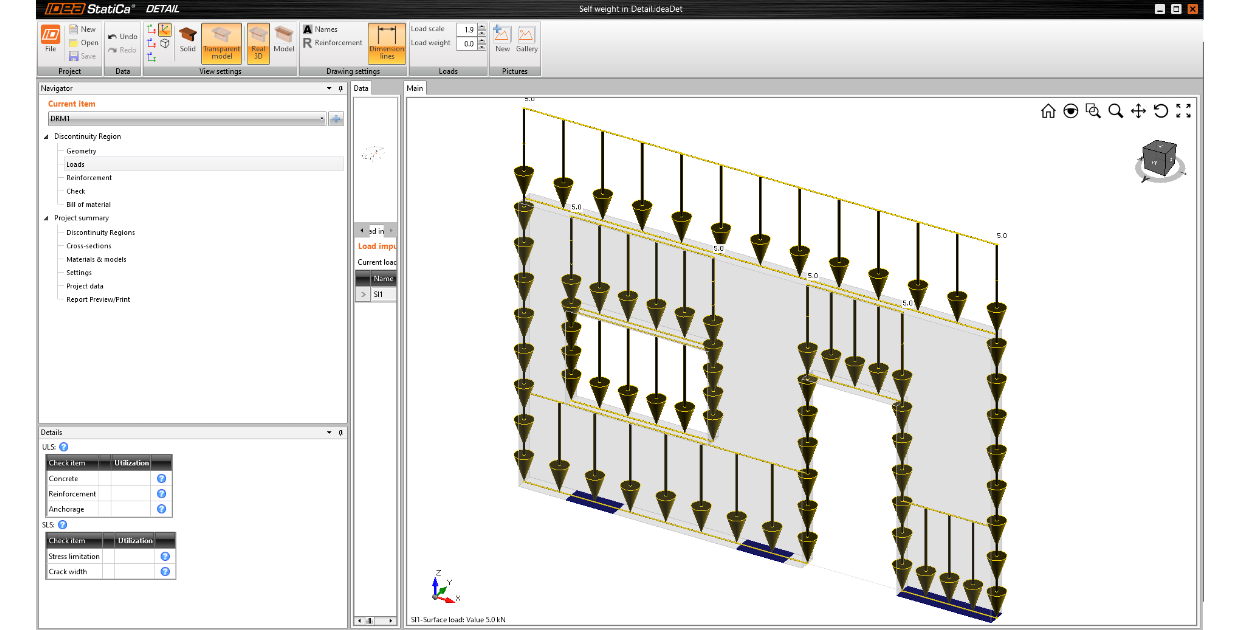This screenshot has width=1260, height=630.
Task: Select the pan tool with four arrows
Action: [x=1138, y=111]
